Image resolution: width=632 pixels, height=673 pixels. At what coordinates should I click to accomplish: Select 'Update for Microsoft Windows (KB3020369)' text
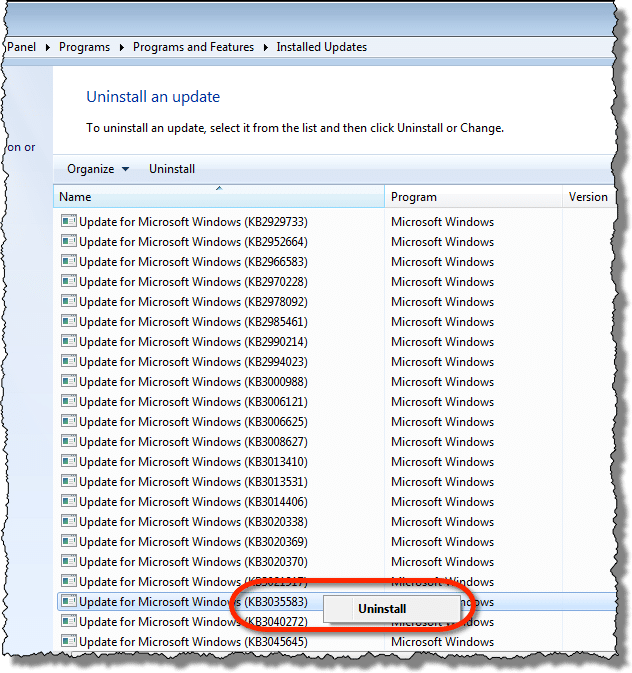pyautogui.click(x=193, y=542)
